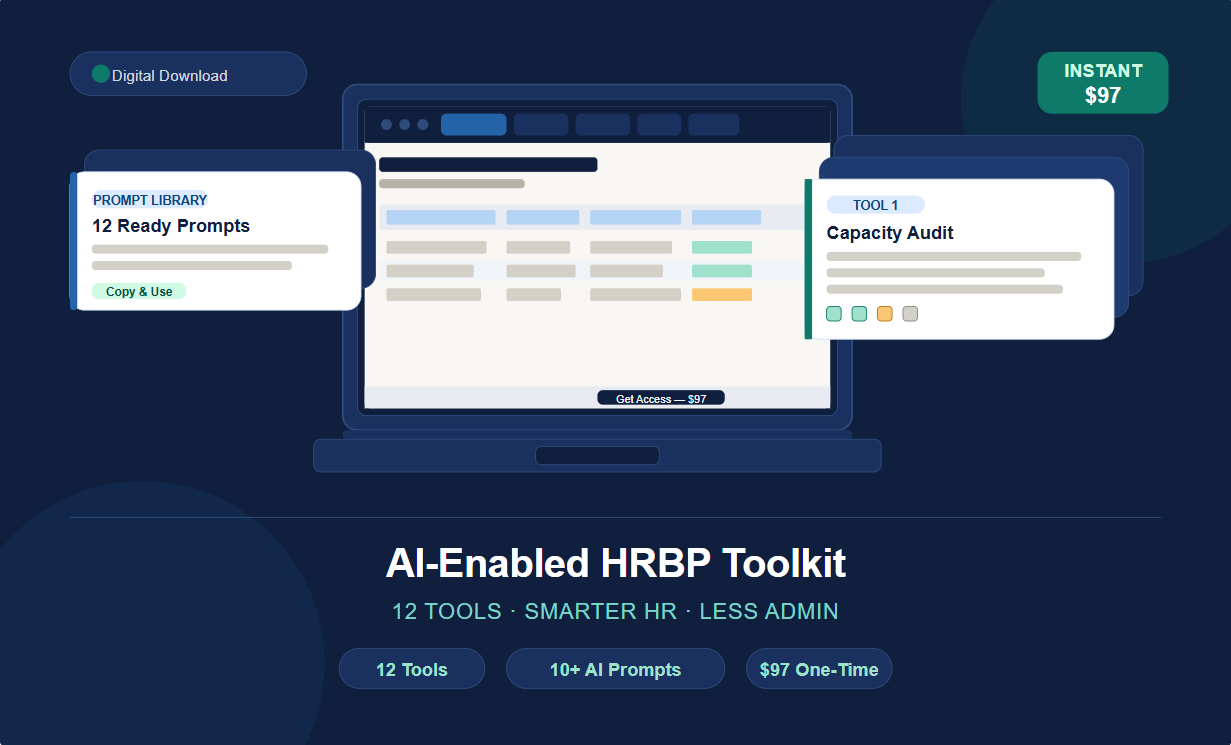This screenshot has width=1231, height=745.
Task: Click the gray square in Capacity Audit card
Action: click(x=910, y=314)
